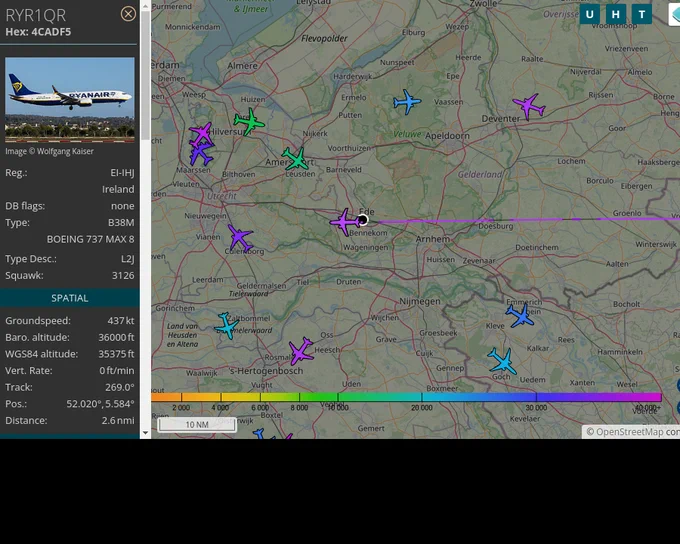The height and width of the screenshot is (544, 680).
Task: Click the Arnhem city label on map
Action: [432, 239]
